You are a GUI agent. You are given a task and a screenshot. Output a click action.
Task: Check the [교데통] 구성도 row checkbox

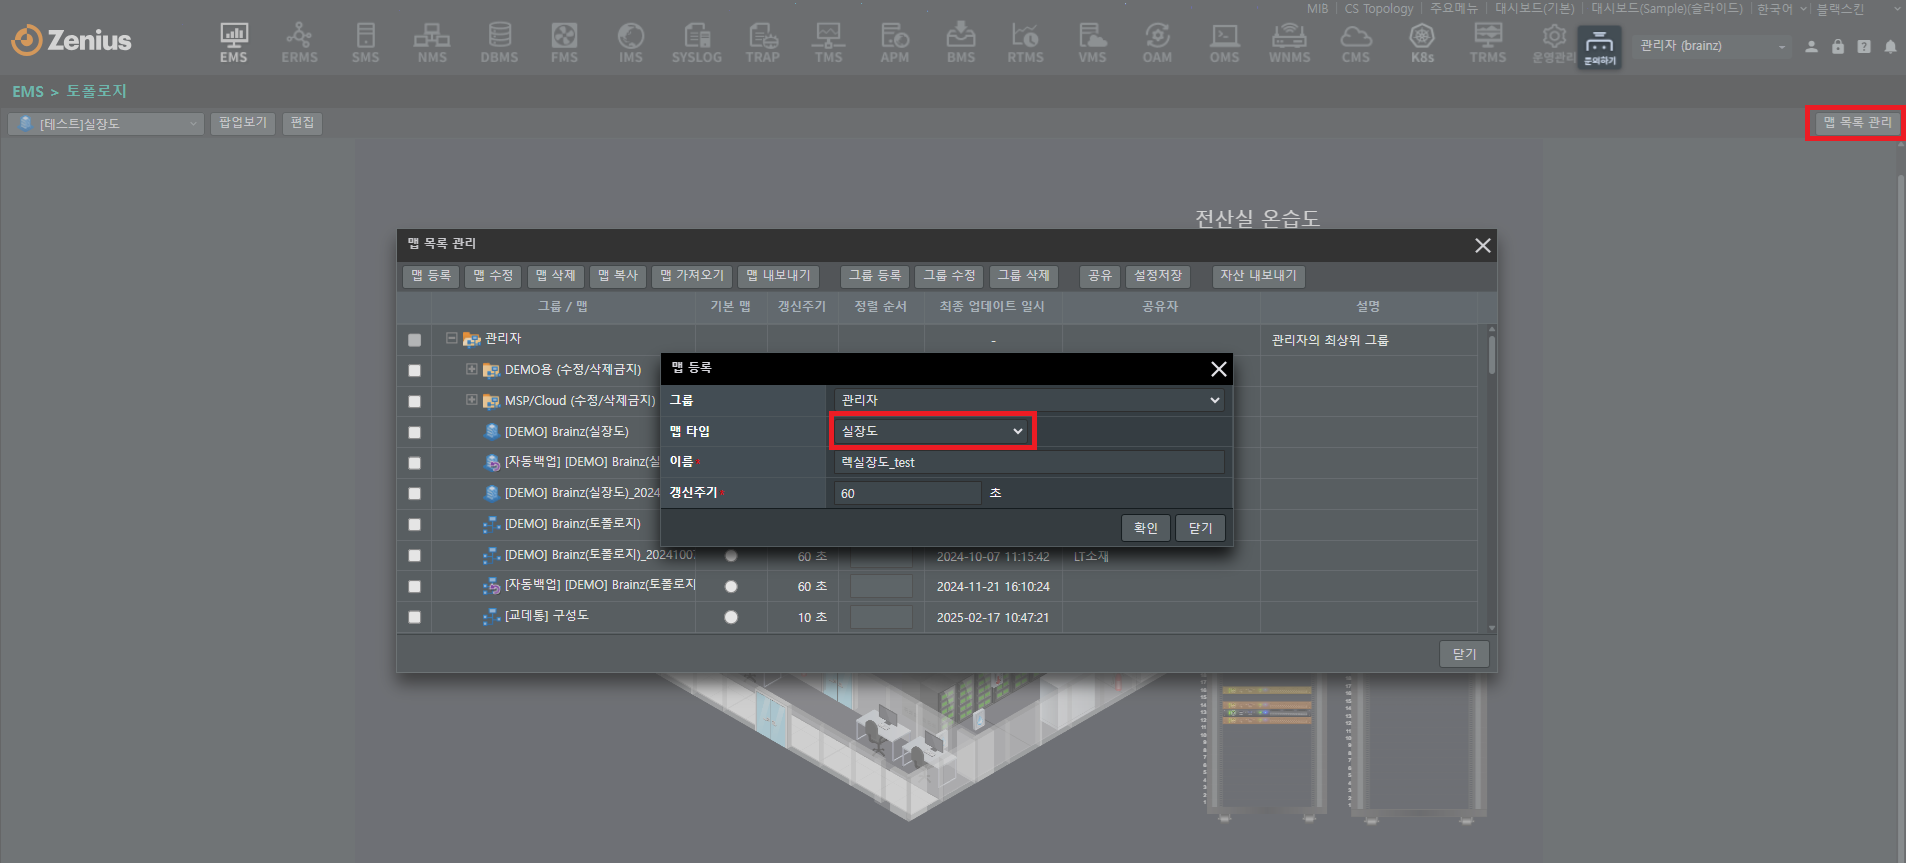coord(414,617)
